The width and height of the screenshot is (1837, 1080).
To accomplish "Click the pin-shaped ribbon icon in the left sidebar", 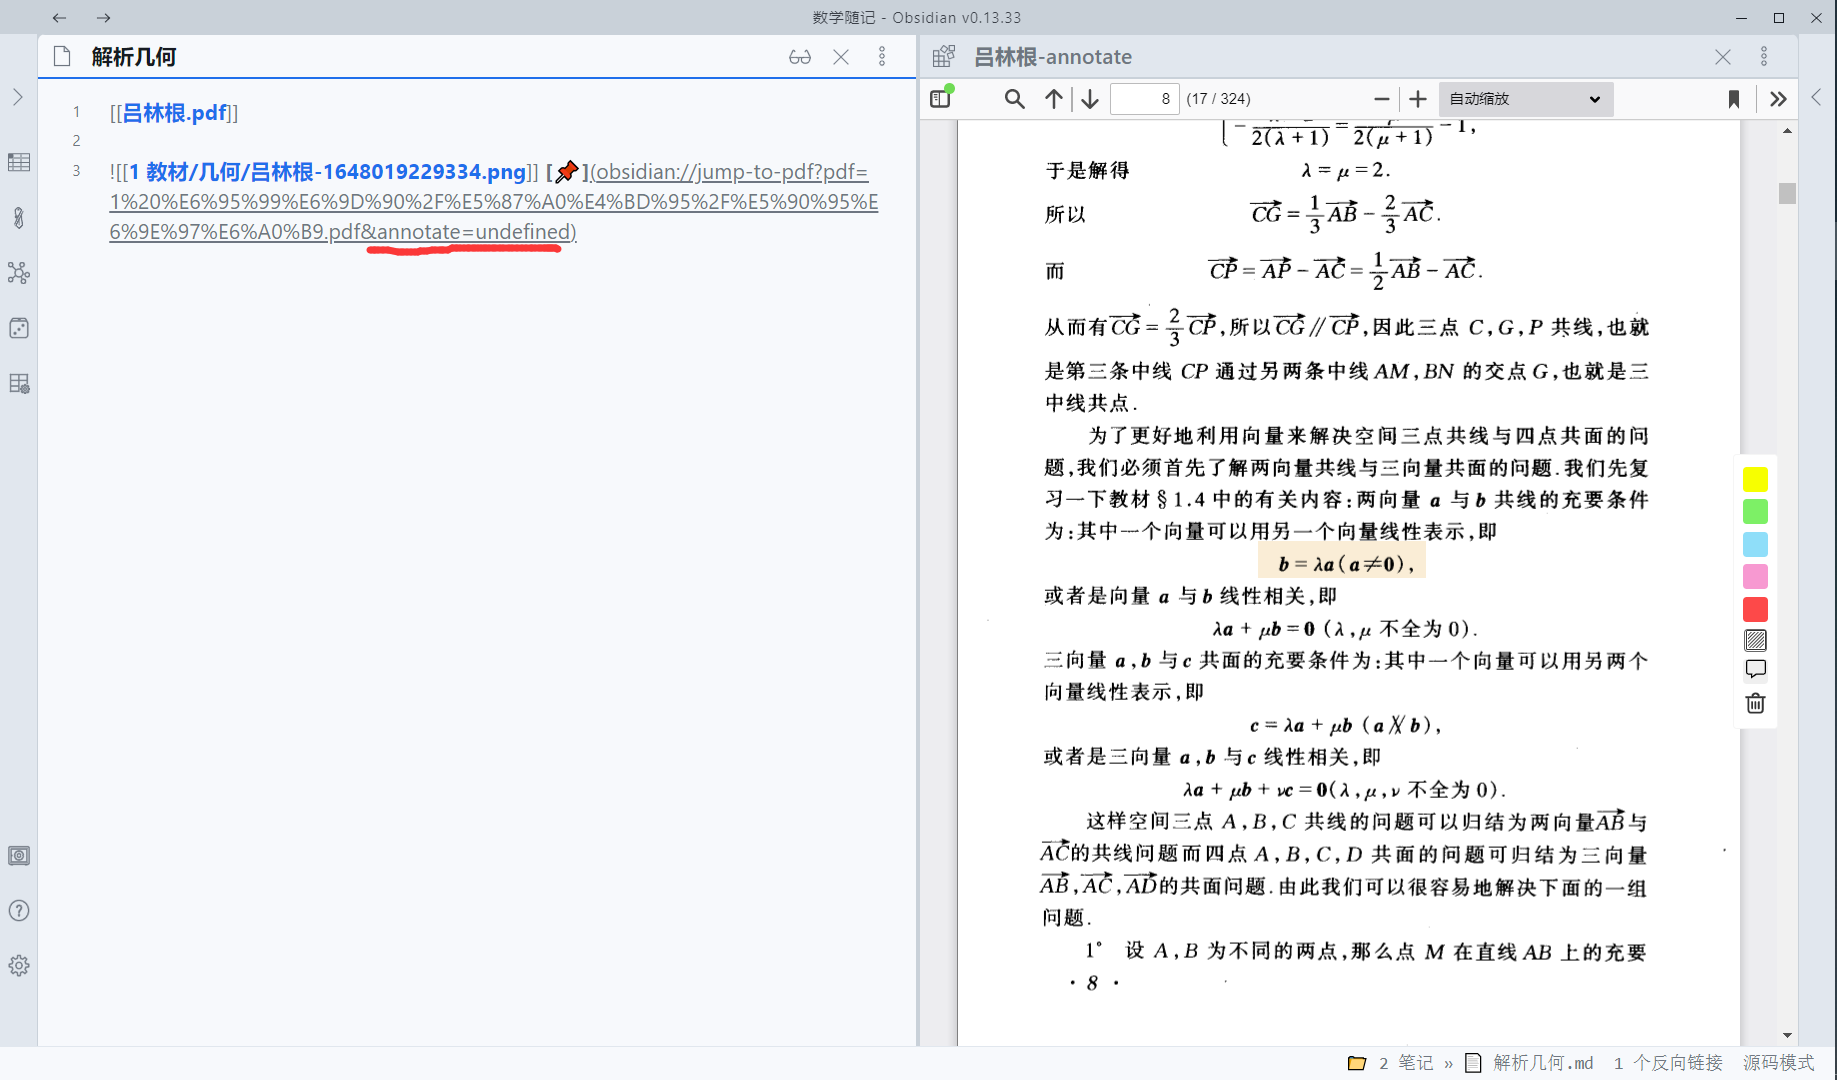I will click(19, 217).
